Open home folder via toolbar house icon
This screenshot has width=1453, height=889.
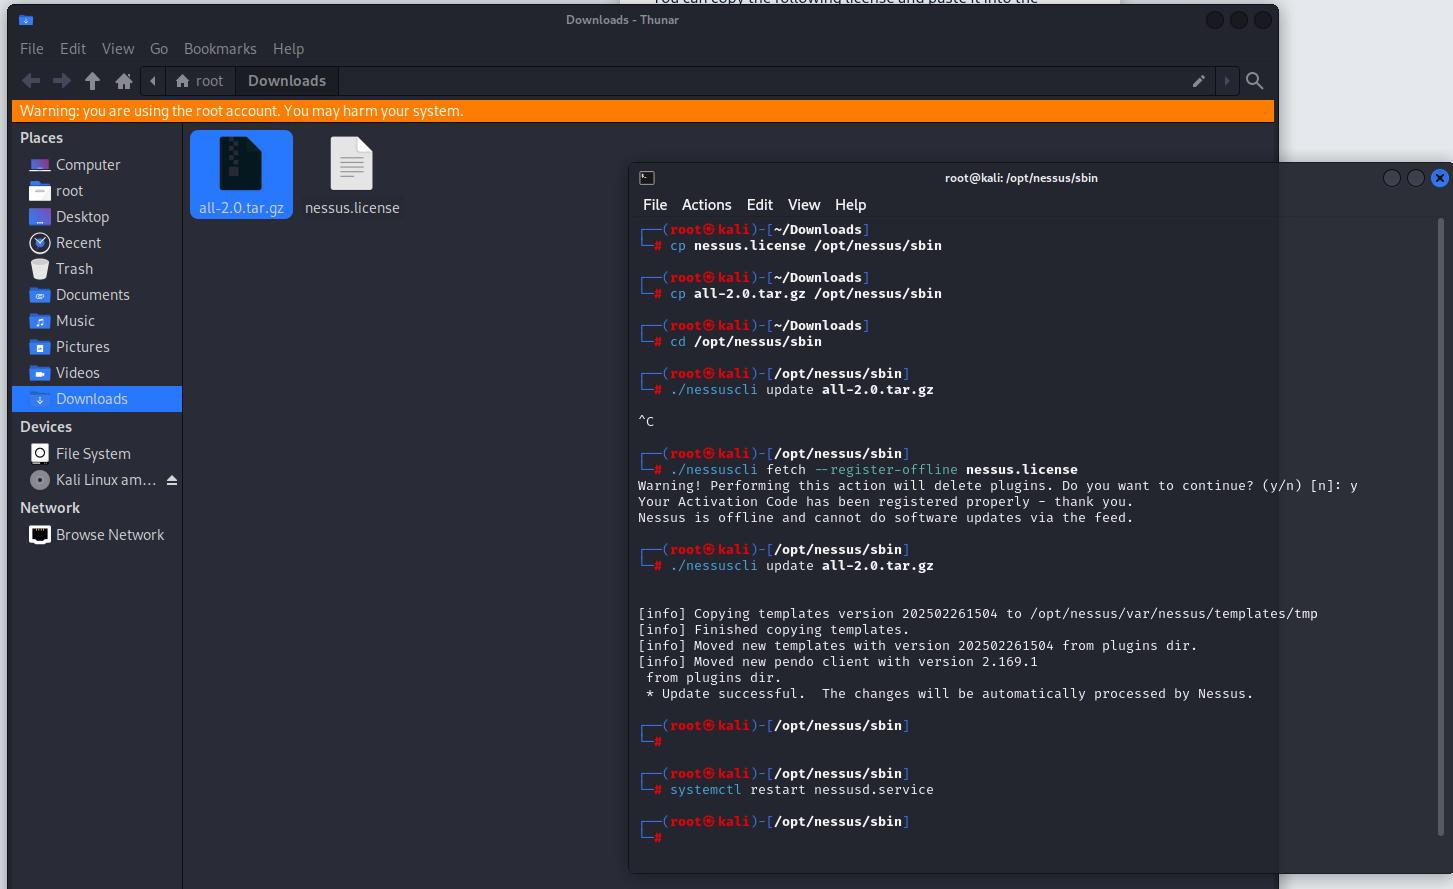pyautogui.click(x=124, y=81)
